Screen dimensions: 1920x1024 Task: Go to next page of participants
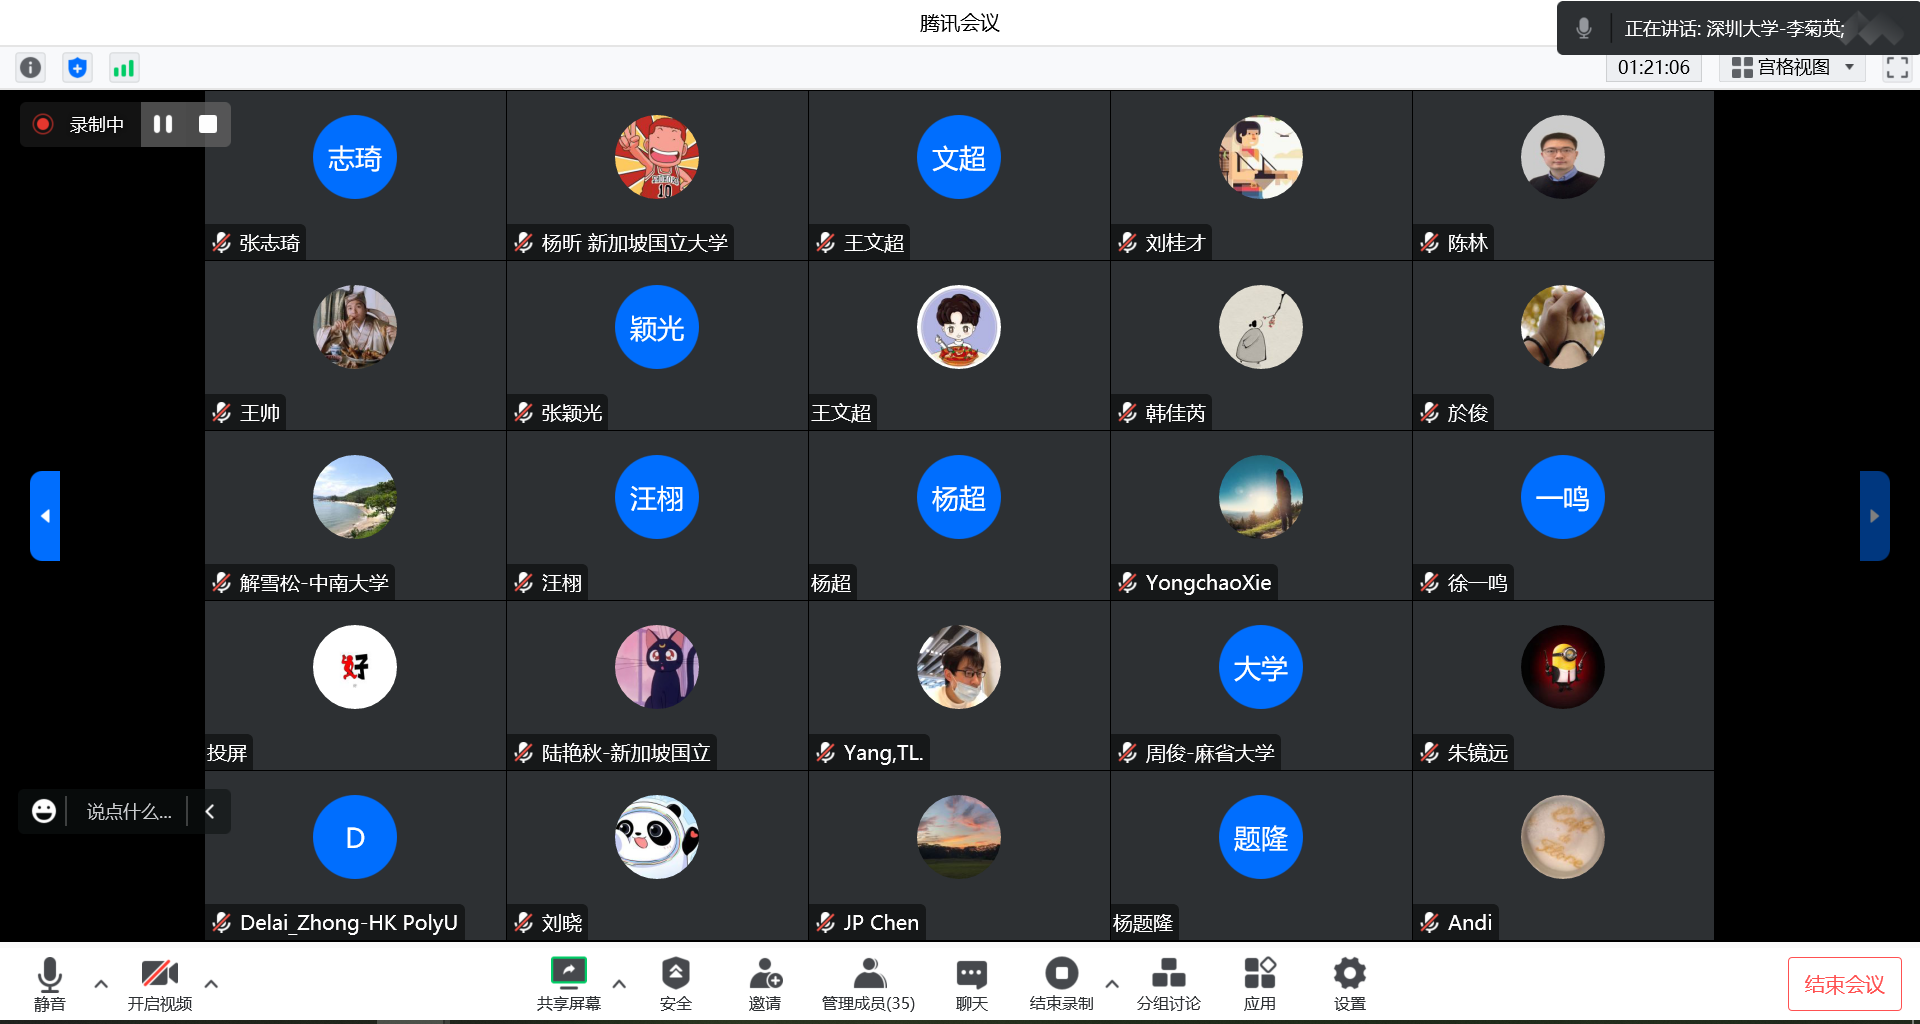1874,516
